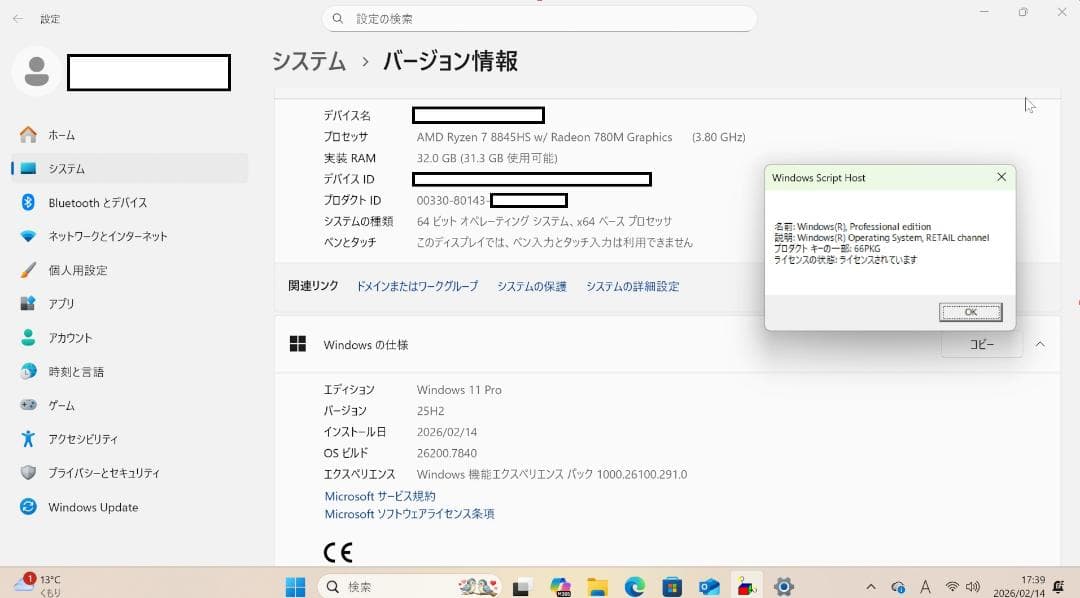Open the weather widget showing 13°C
The height and width of the screenshot is (598, 1080).
tap(37, 586)
